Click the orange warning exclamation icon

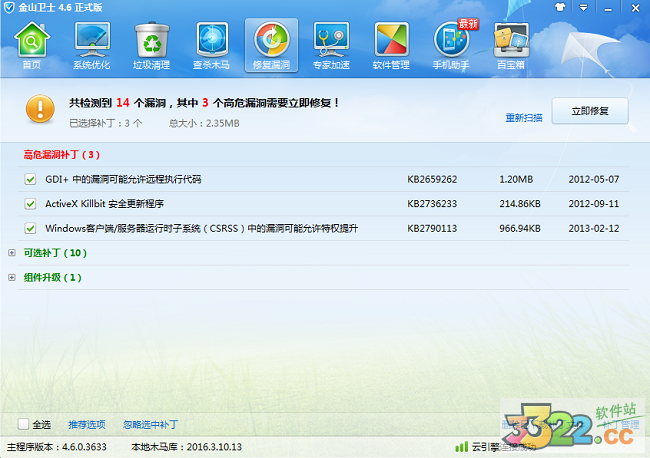pyautogui.click(x=40, y=109)
